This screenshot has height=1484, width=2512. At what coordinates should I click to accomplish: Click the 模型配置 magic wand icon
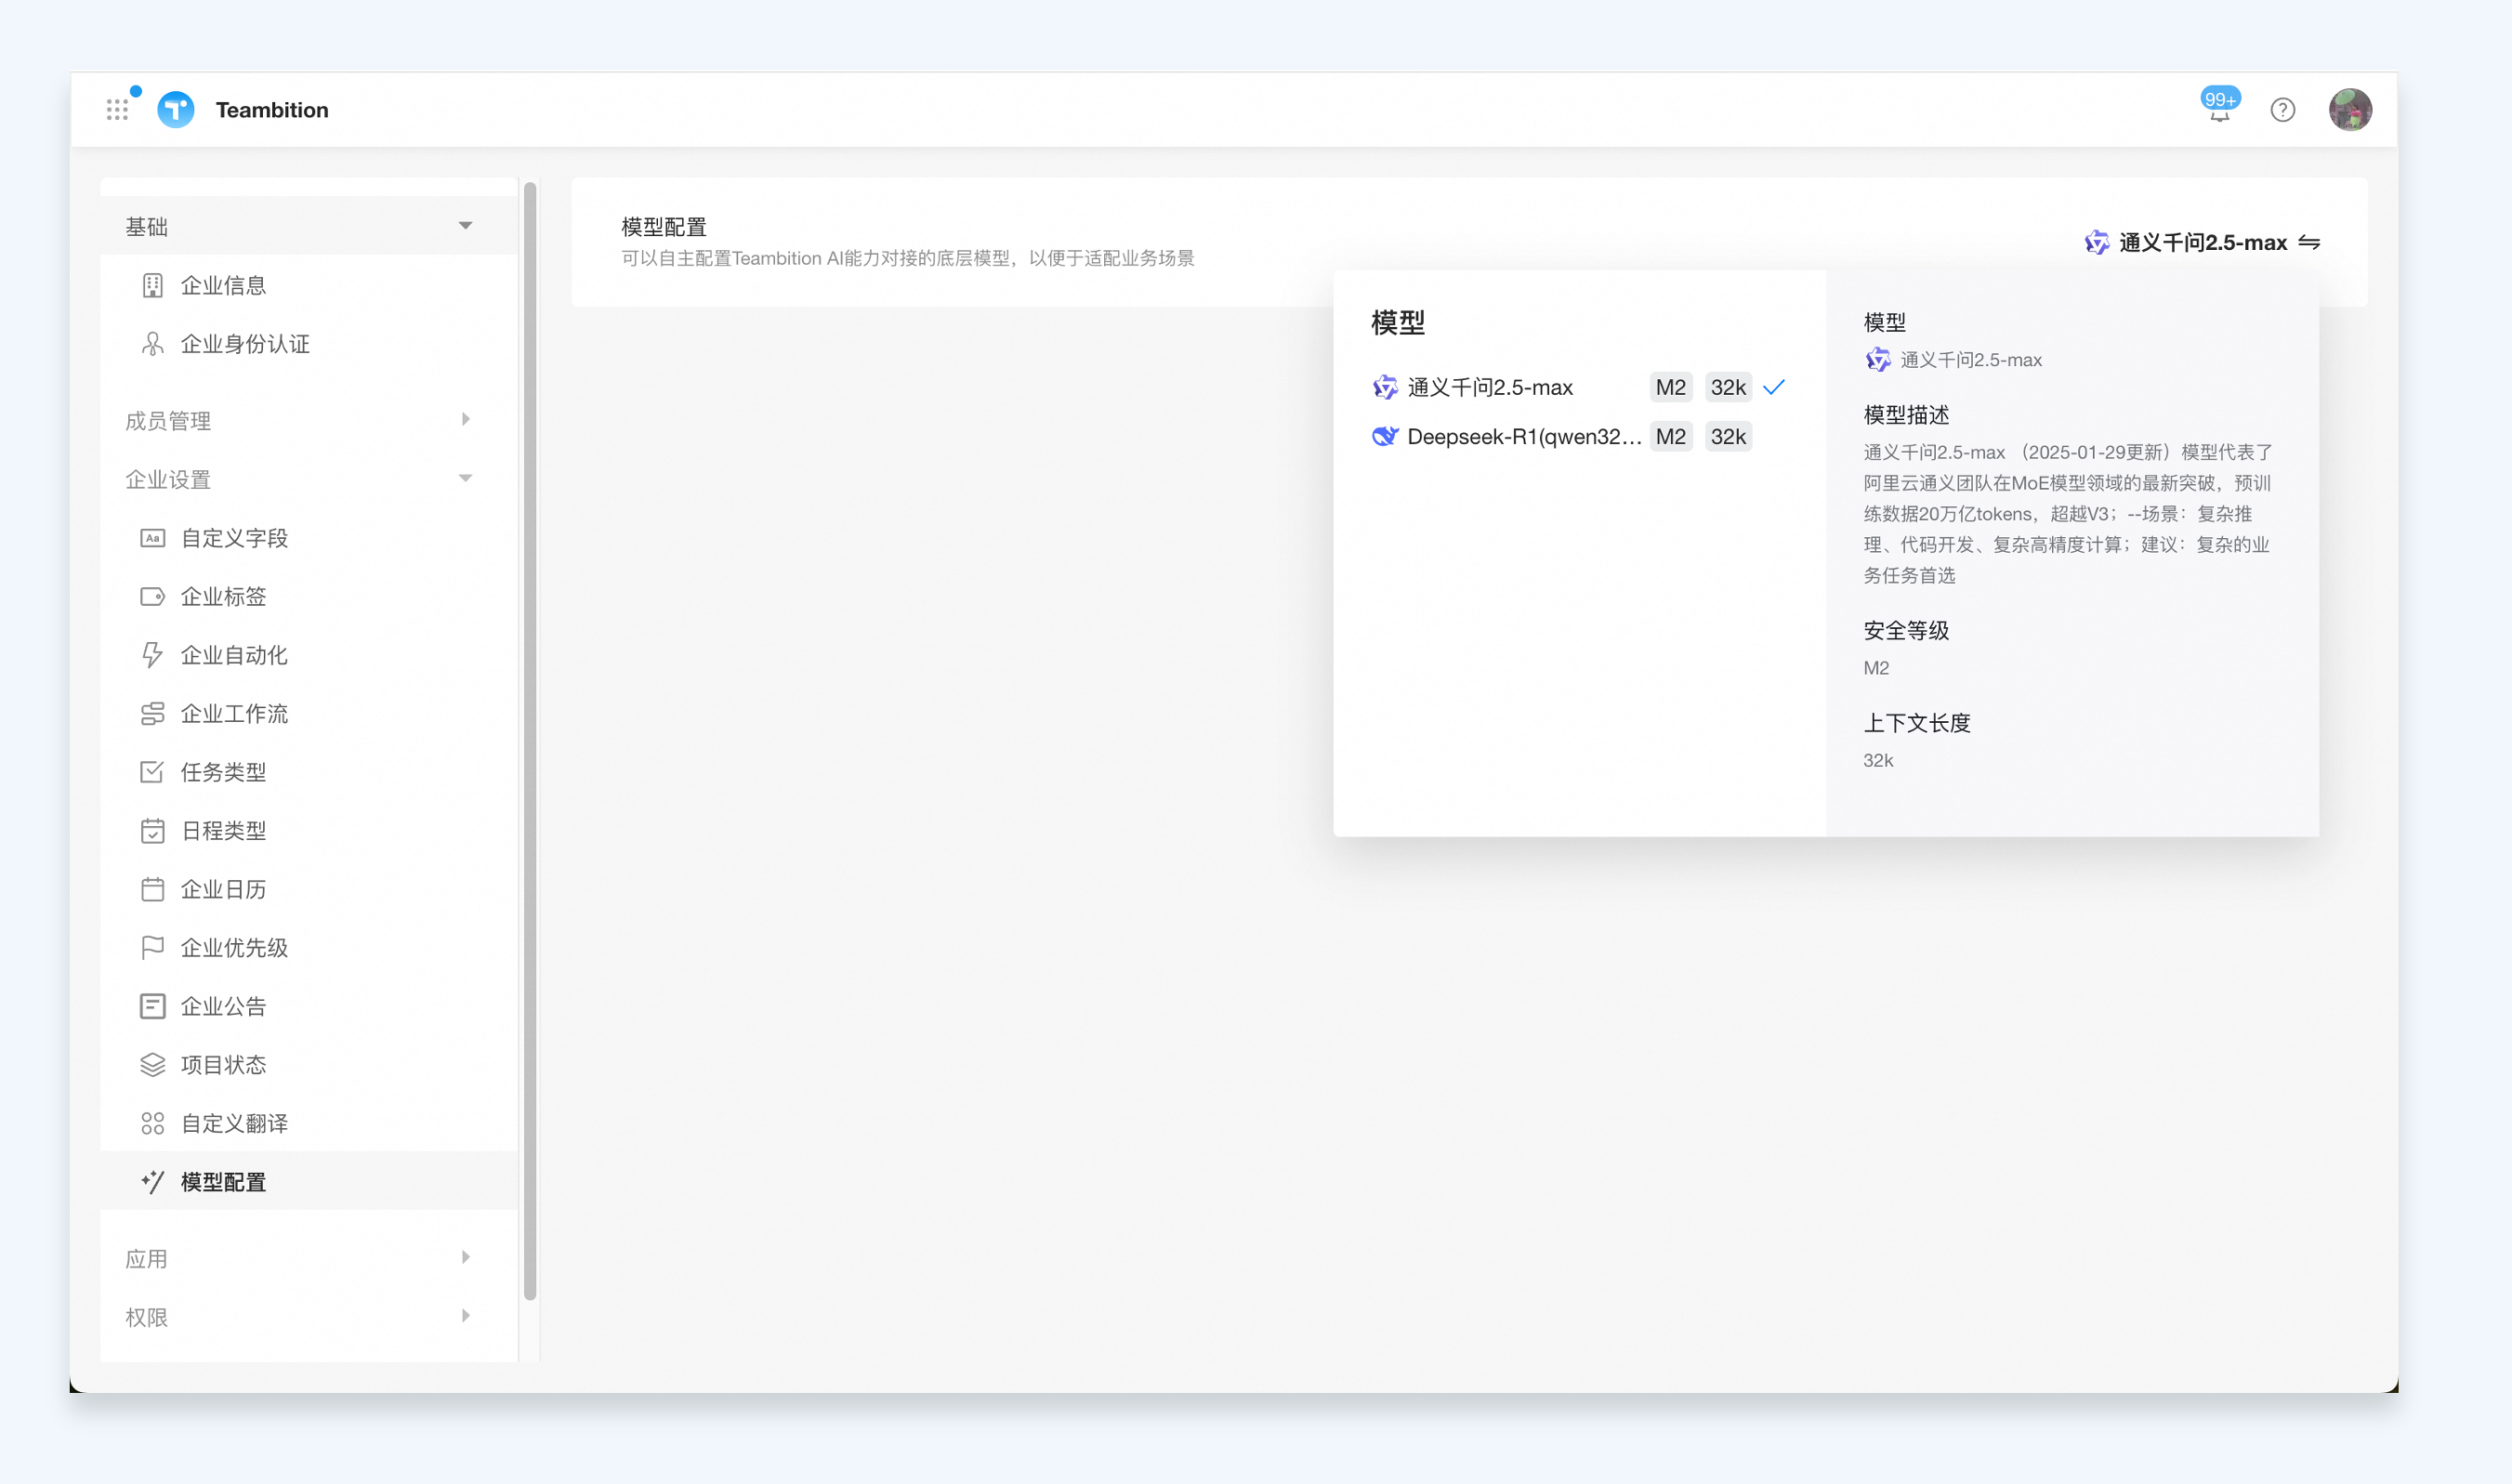click(152, 1182)
